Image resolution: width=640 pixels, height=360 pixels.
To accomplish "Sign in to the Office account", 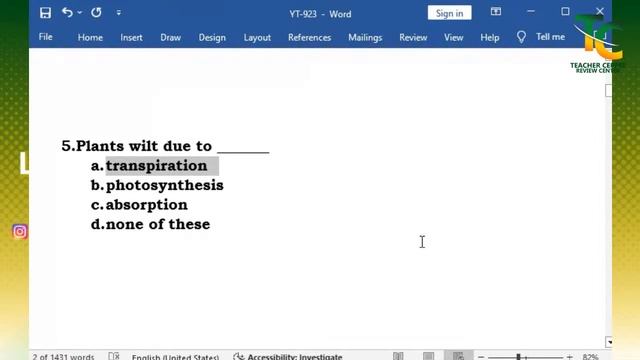I will pyautogui.click(x=449, y=13).
